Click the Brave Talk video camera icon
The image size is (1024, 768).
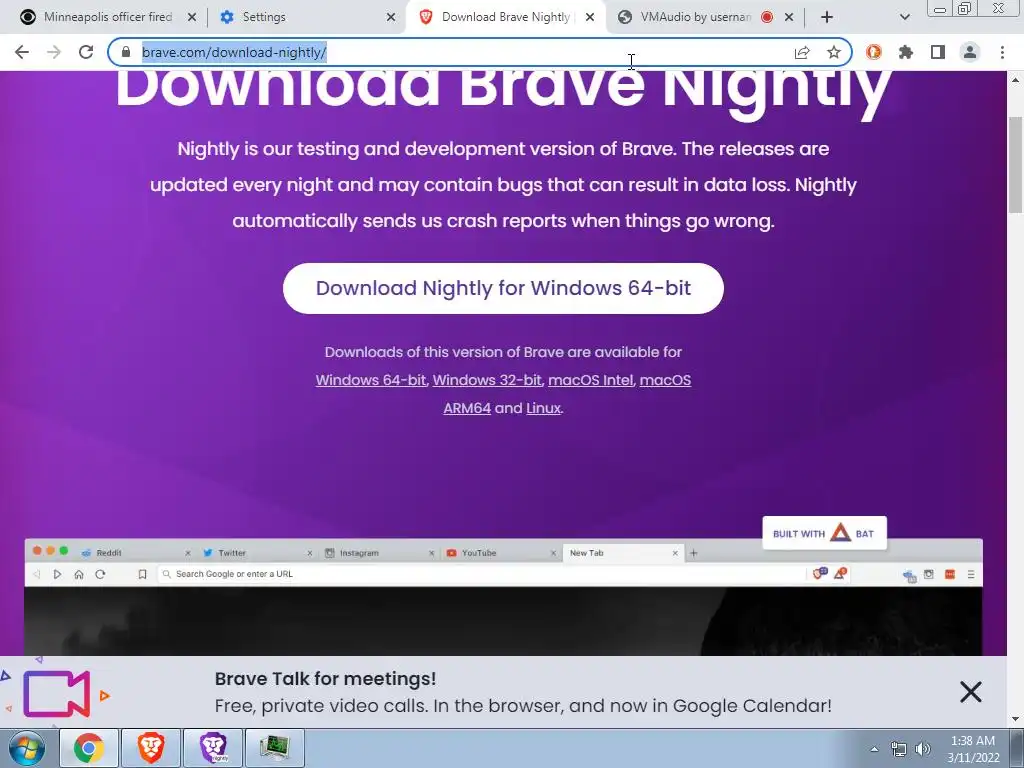click(57, 694)
